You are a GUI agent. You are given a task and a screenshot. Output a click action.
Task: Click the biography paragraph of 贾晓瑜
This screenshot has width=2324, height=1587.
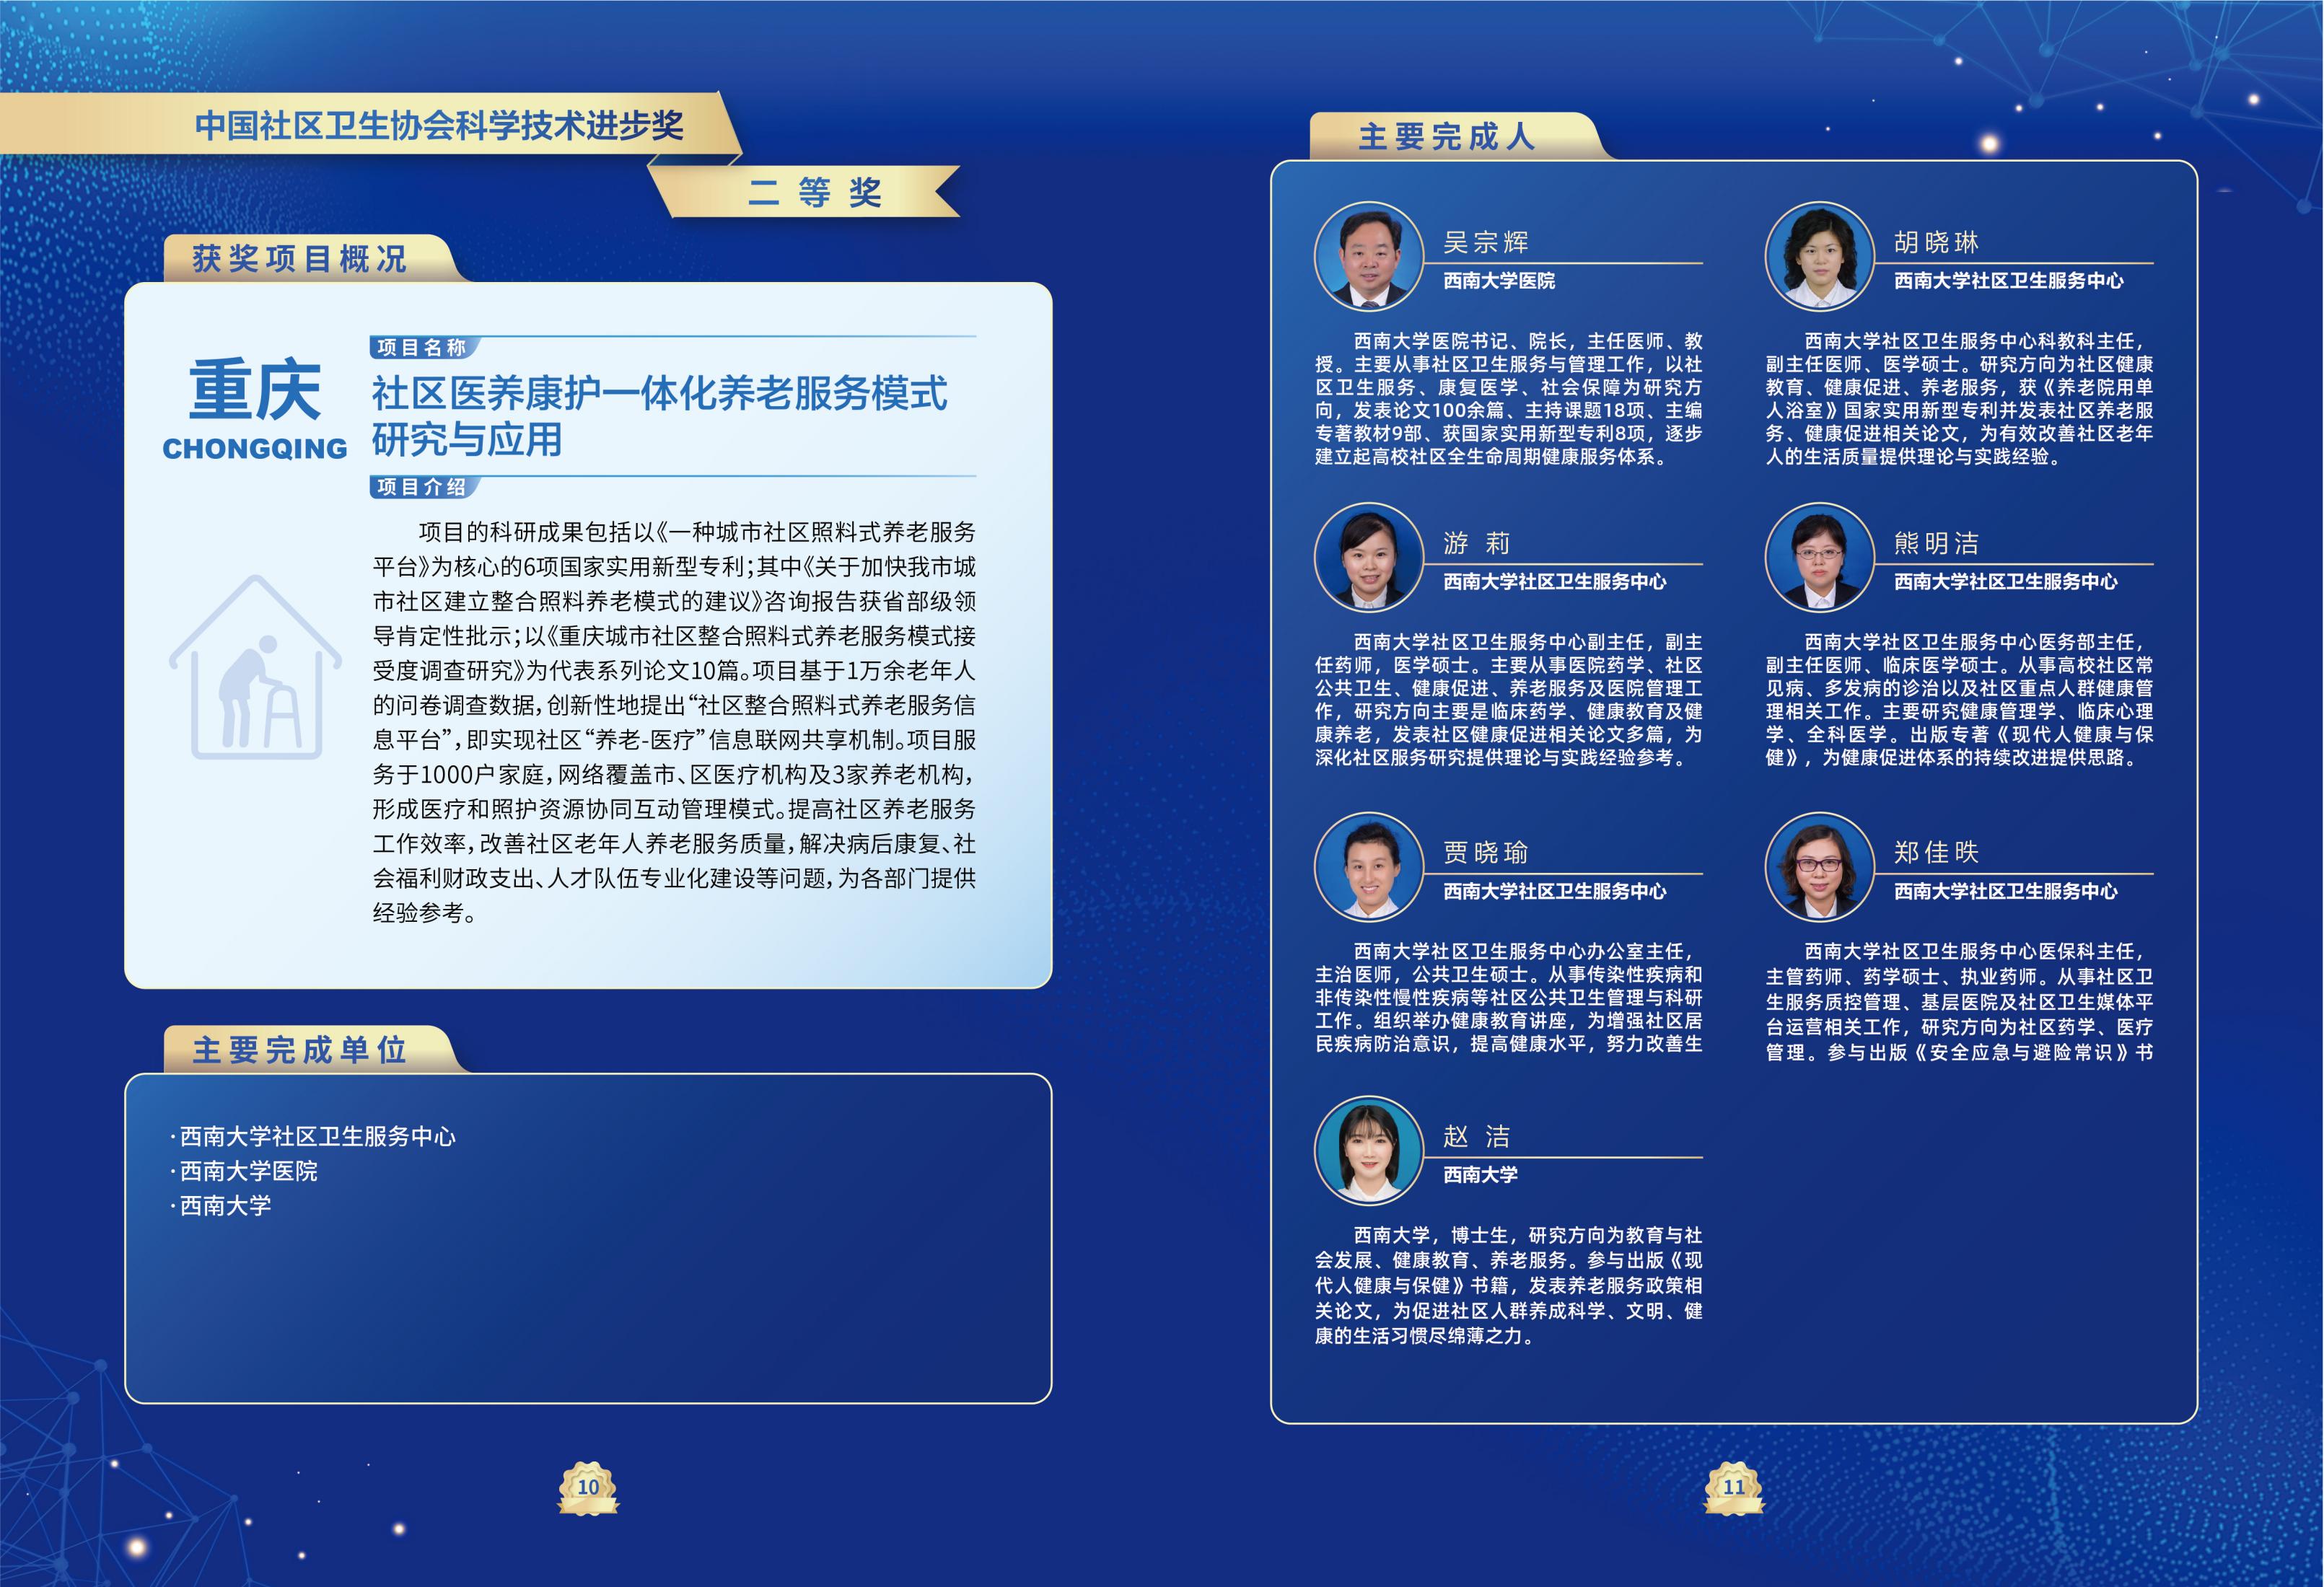(x=1508, y=998)
